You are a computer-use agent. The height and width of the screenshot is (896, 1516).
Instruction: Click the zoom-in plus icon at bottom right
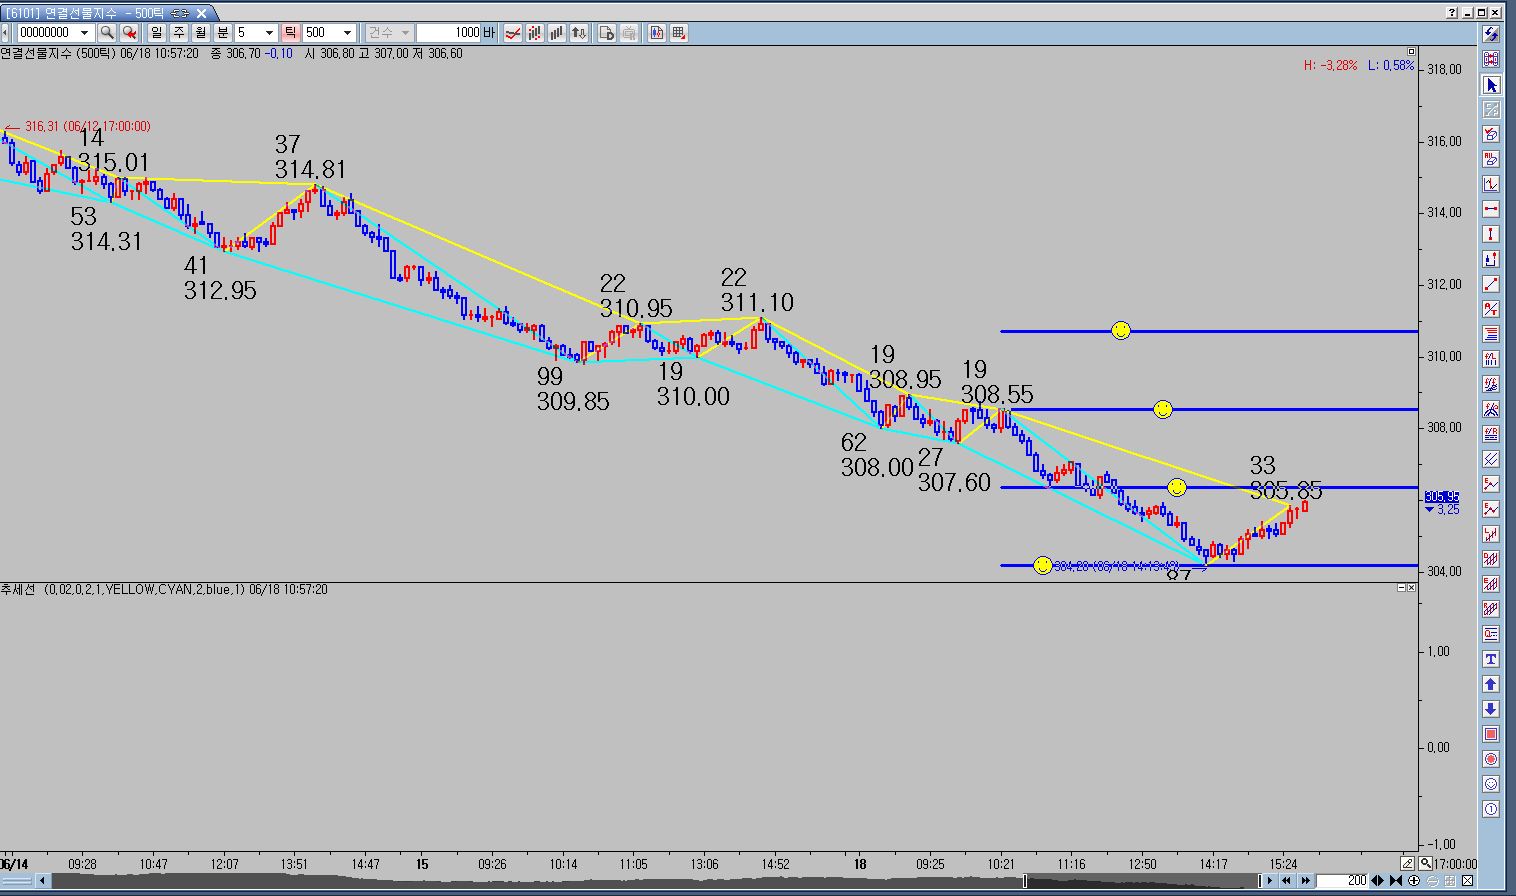(1414, 881)
